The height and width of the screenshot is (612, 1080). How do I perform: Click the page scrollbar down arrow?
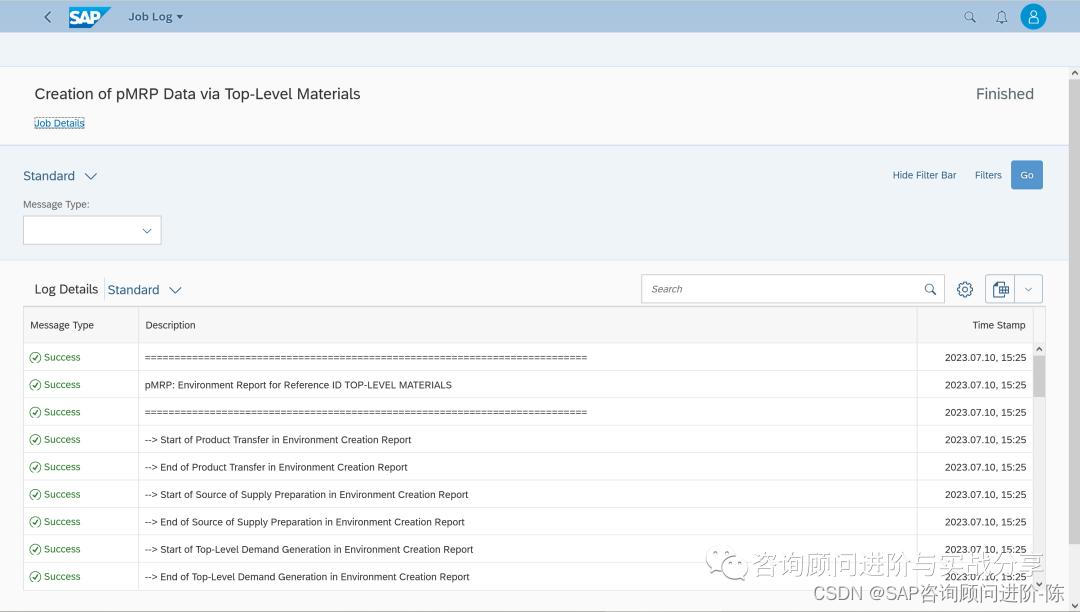(1074, 606)
